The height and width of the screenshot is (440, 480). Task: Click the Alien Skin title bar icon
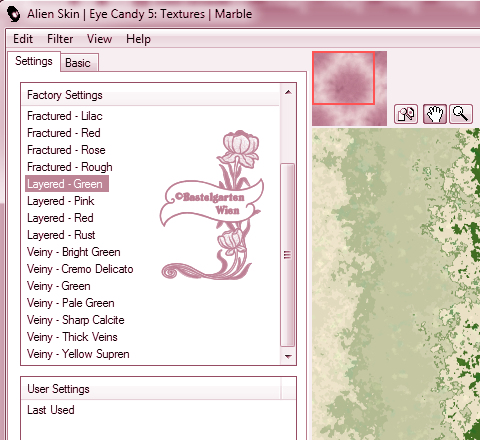14,14
